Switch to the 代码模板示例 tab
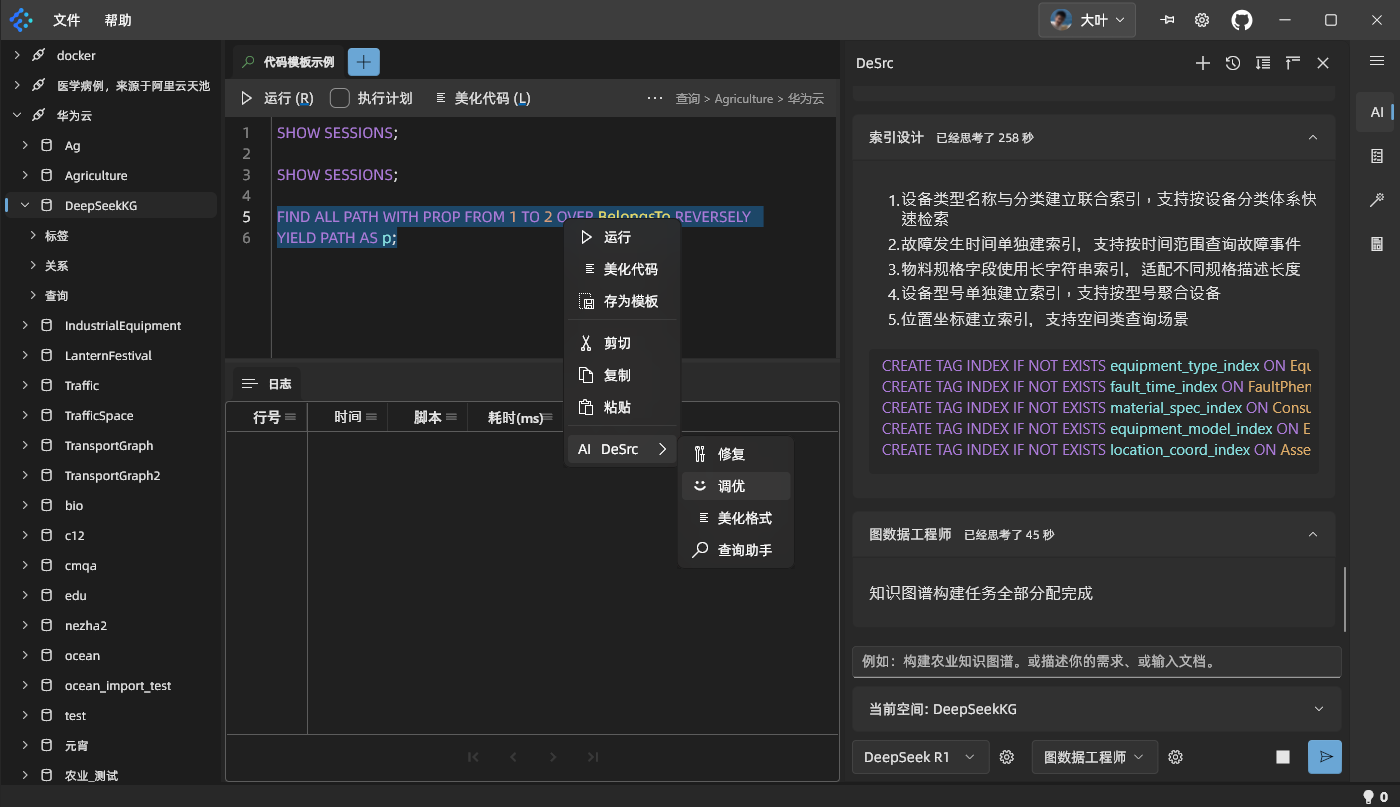Image resolution: width=1400 pixels, height=807 pixels. click(288, 62)
